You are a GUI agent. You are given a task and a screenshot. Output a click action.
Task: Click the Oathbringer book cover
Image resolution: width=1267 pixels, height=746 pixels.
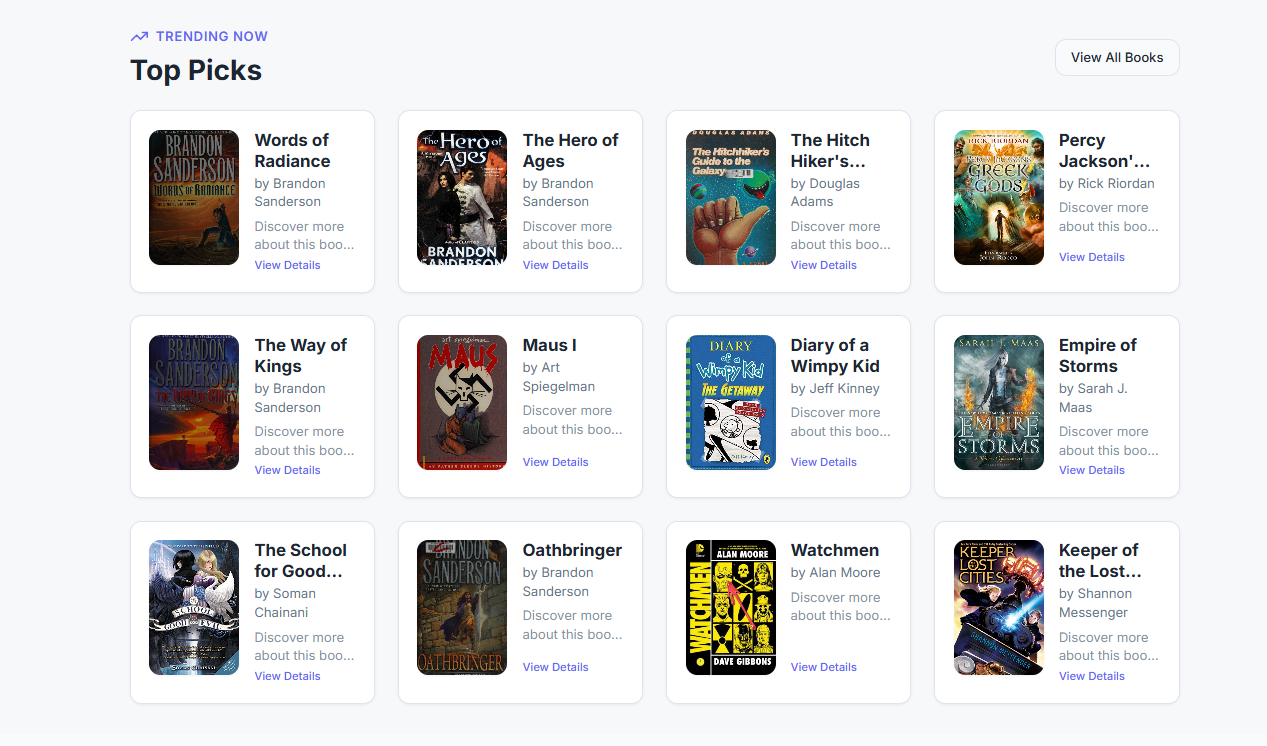click(461, 607)
